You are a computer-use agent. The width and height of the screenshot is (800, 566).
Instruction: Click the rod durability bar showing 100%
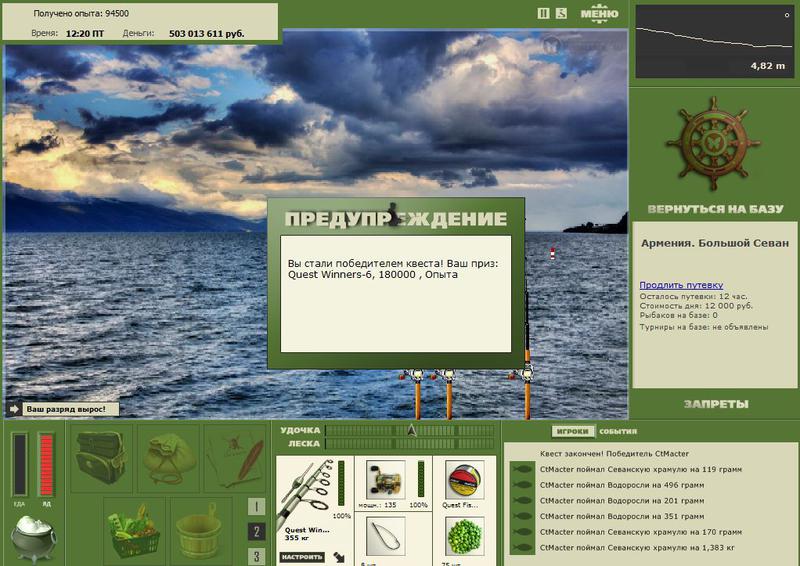pos(341,483)
